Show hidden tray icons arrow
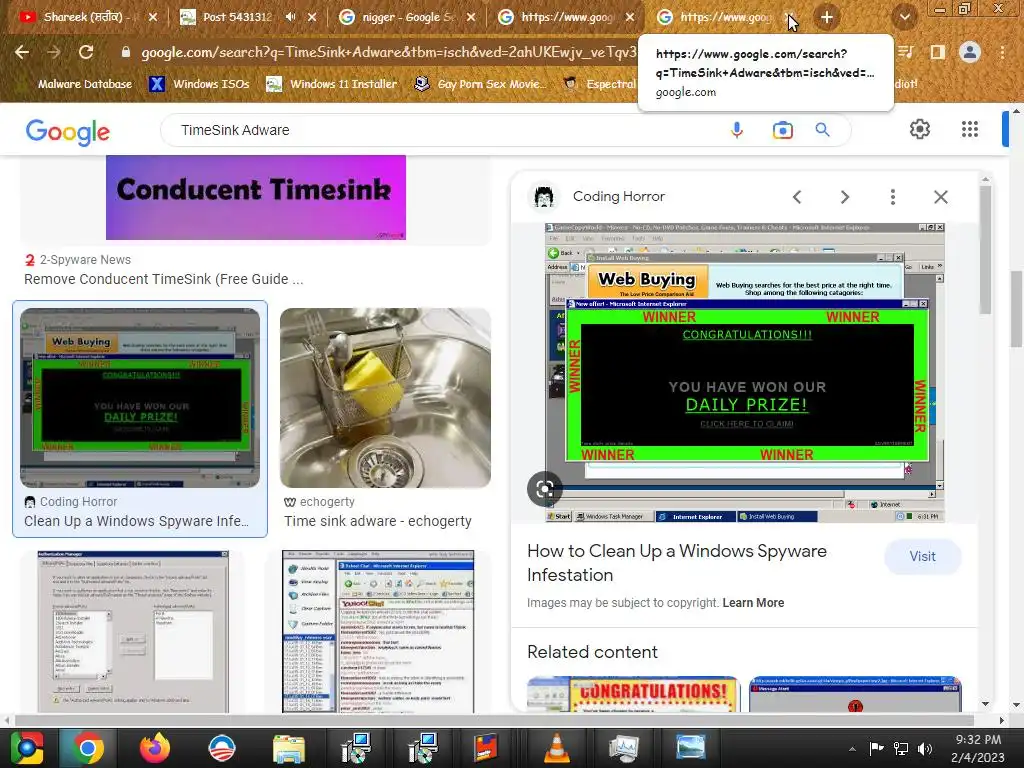1024x768 pixels. tap(852, 749)
